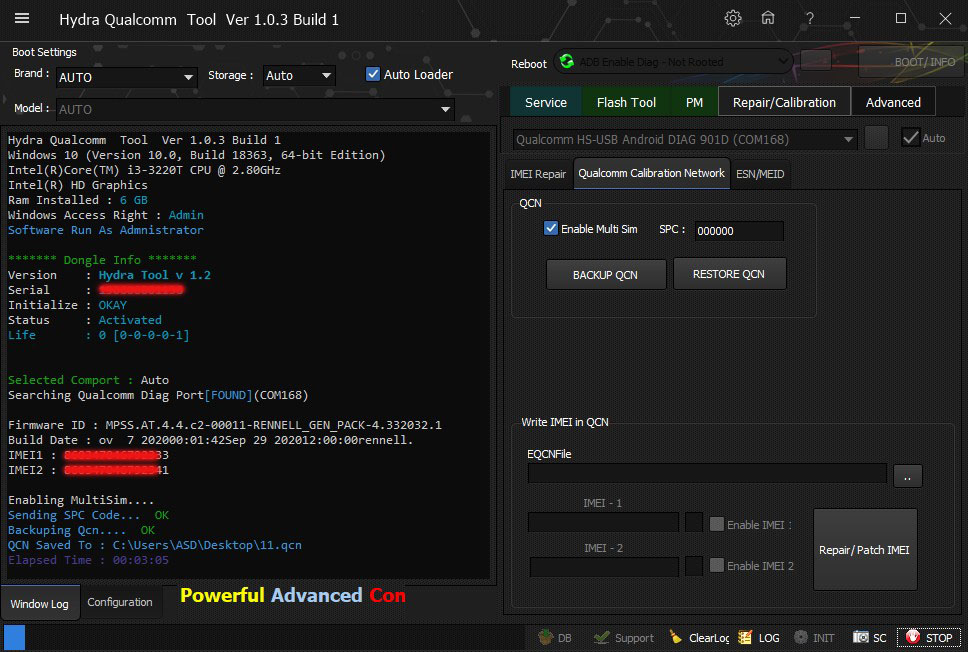Image resolution: width=968 pixels, height=652 pixels.
Task: Switch to the PM tab
Action: [694, 102]
